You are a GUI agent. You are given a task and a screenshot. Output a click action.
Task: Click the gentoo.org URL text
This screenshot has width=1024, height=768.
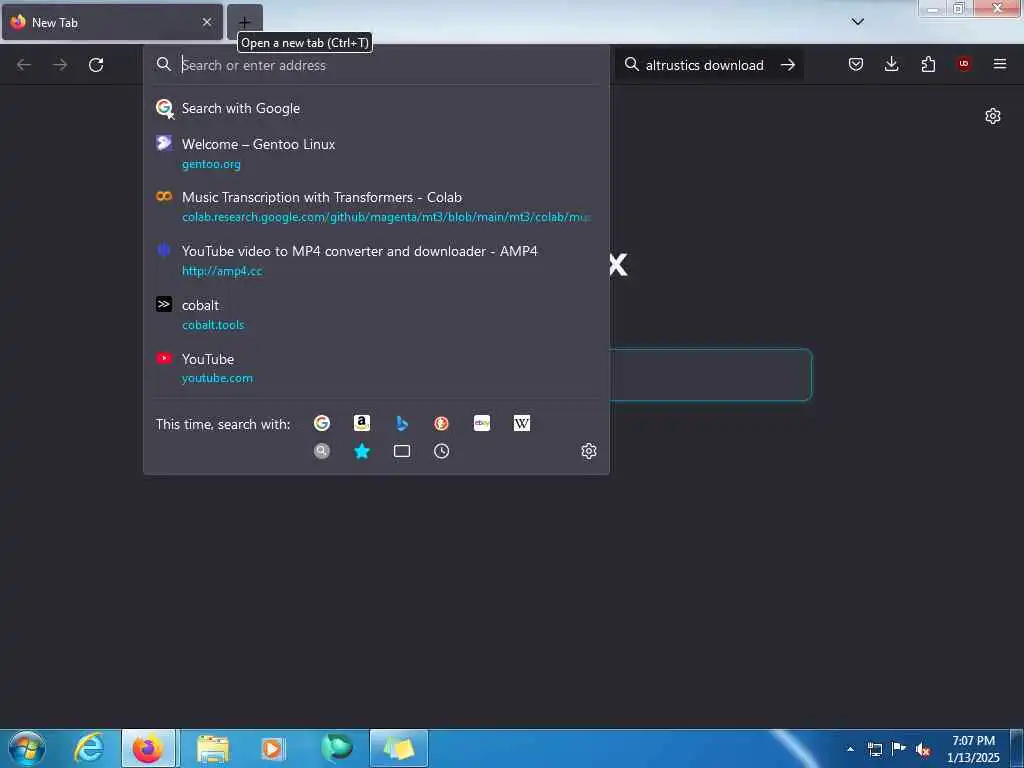(x=211, y=164)
